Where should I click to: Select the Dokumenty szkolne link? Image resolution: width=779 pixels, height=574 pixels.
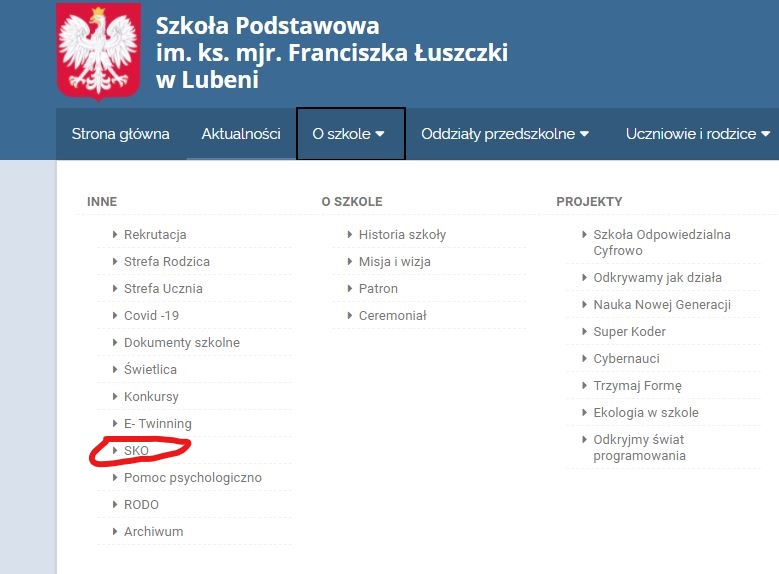[x=182, y=342]
